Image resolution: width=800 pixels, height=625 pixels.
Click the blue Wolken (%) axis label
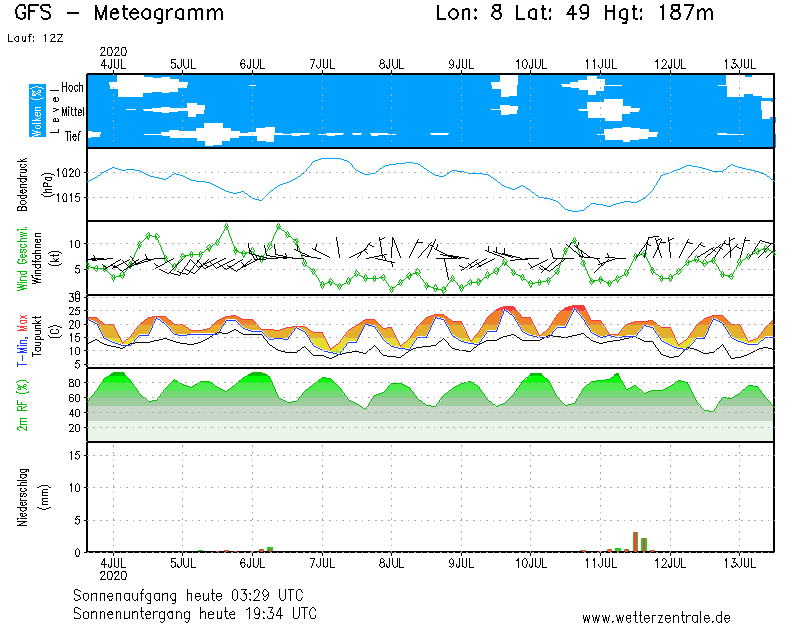[37, 111]
